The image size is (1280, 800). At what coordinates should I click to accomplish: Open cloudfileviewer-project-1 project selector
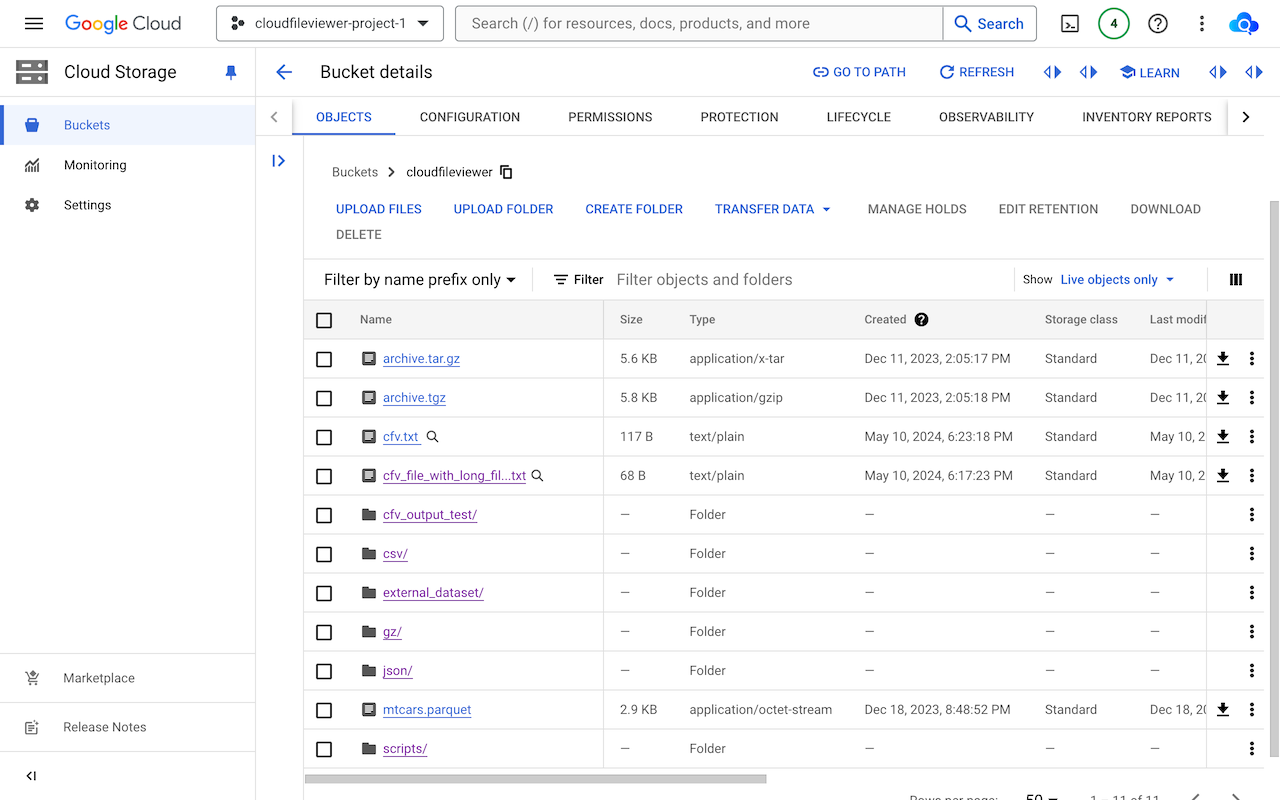click(330, 24)
